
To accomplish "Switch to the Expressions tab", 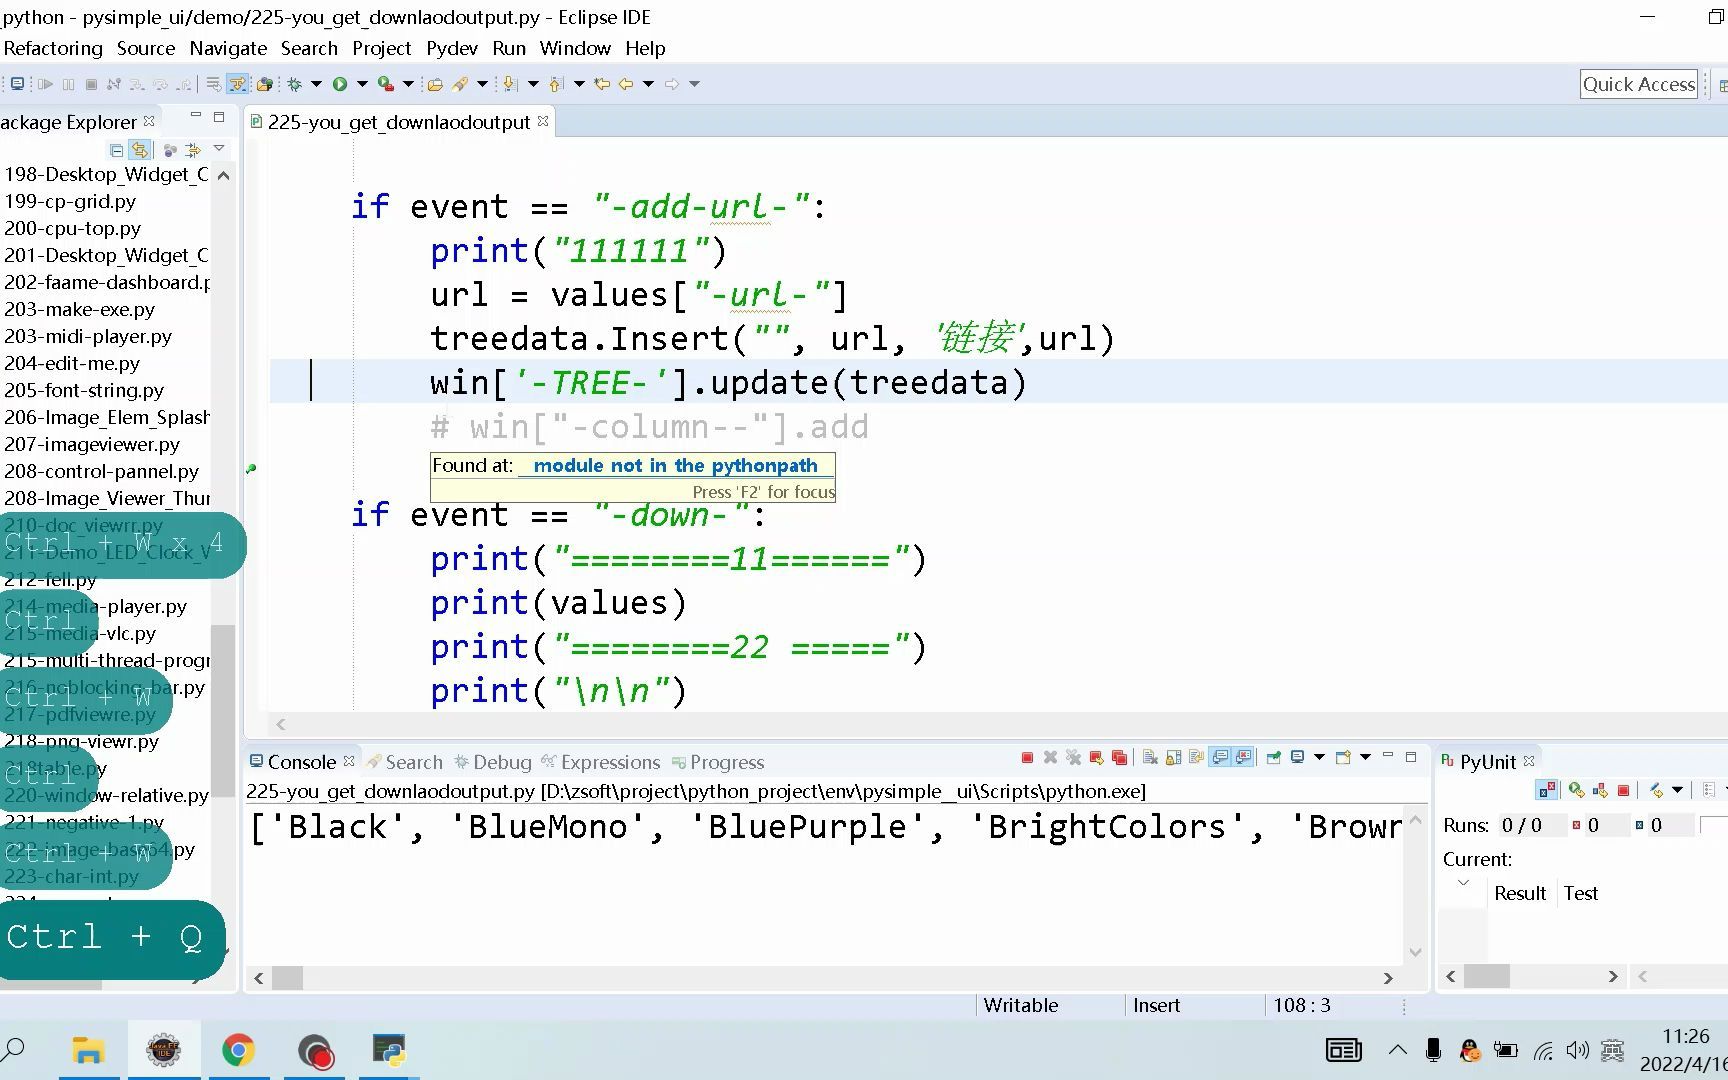I will 601,762.
